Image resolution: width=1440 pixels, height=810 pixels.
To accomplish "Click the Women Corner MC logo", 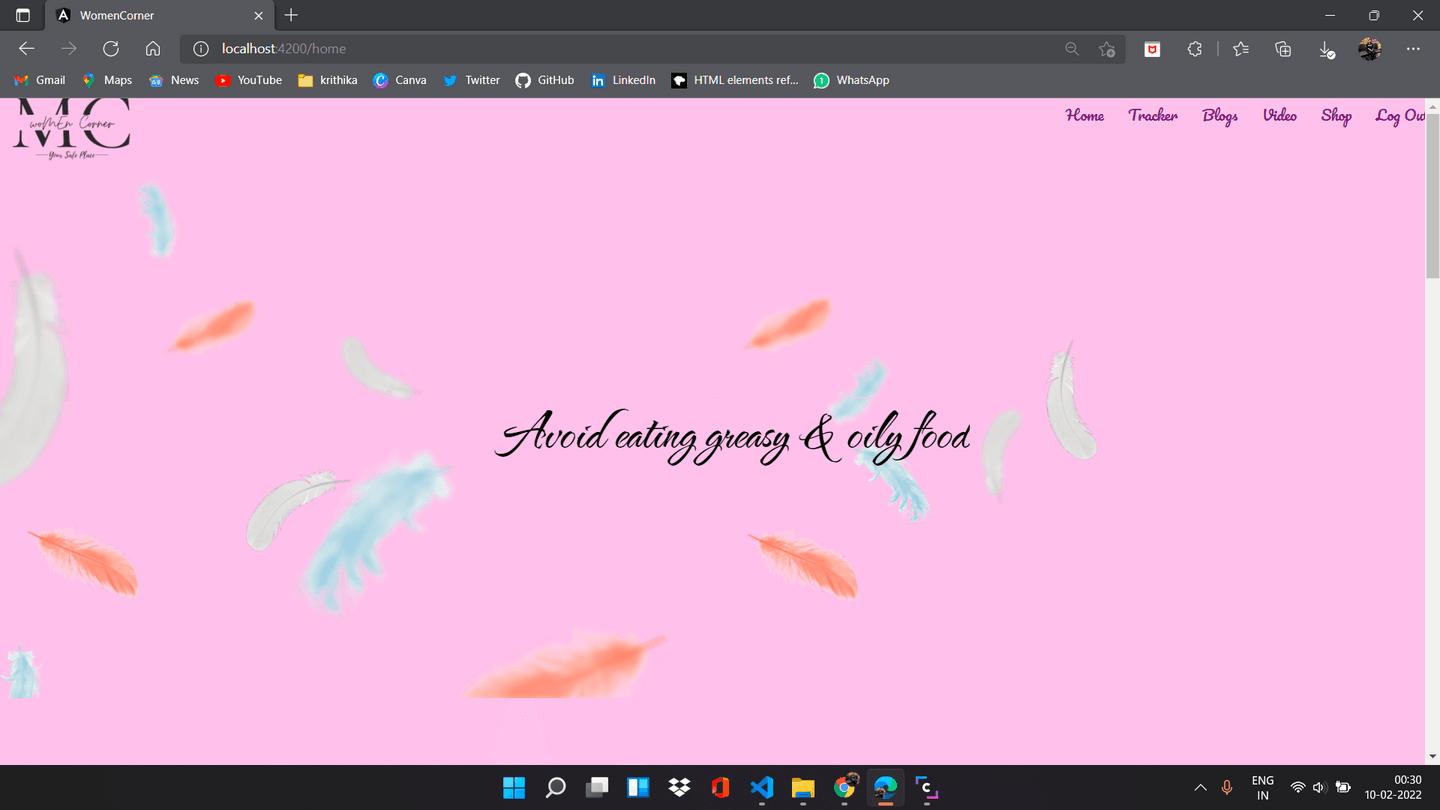I will (x=71, y=129).
